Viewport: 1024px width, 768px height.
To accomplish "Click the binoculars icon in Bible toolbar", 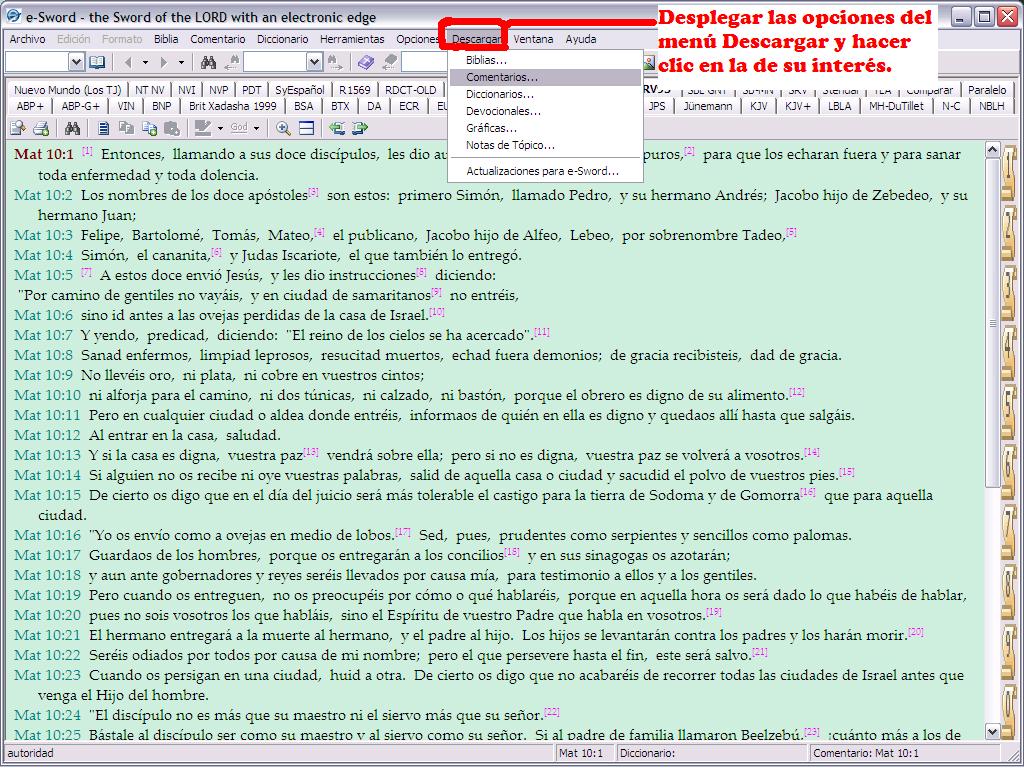I will [x=72, y=129].
